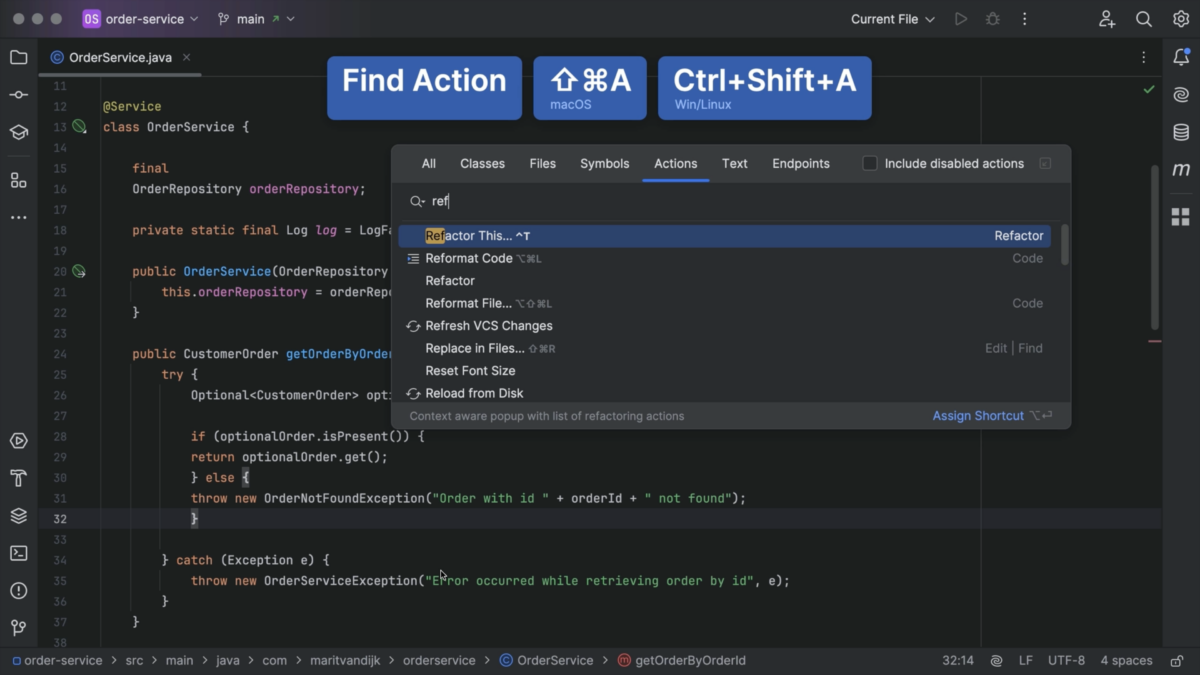1200x675 pixels.
Task: Open editor tab options menu
Action: 1144,58
